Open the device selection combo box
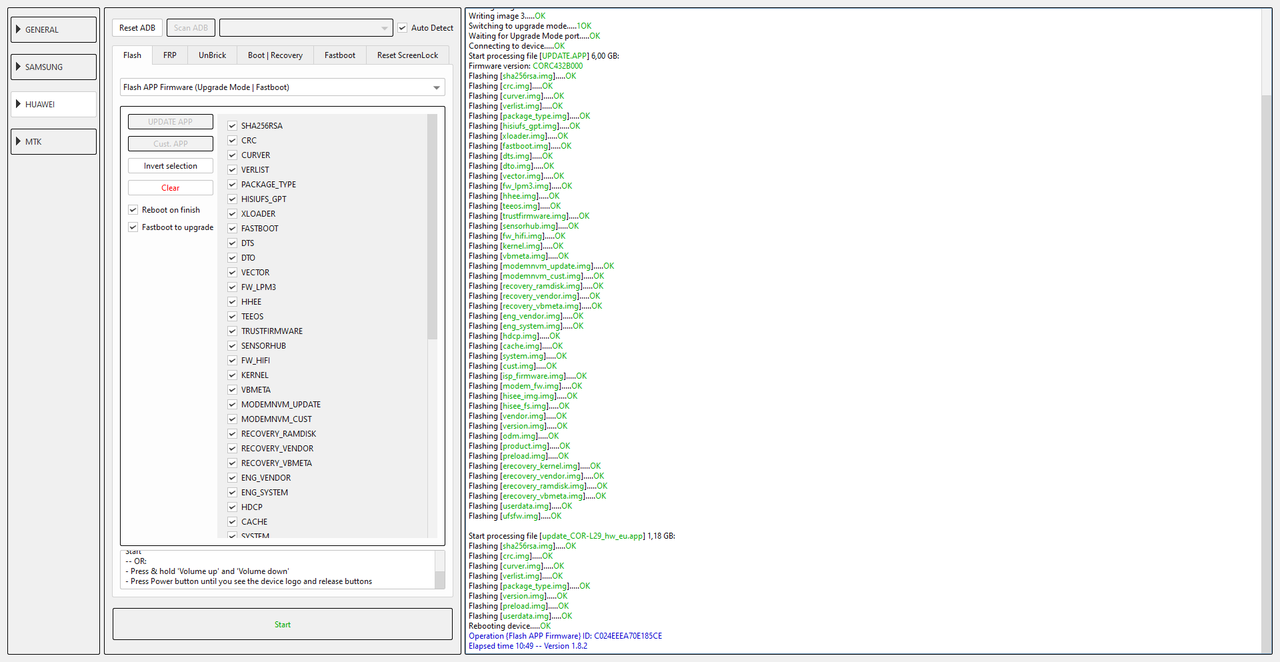The width and height of the screenshot is (1280, 662). 306,28
